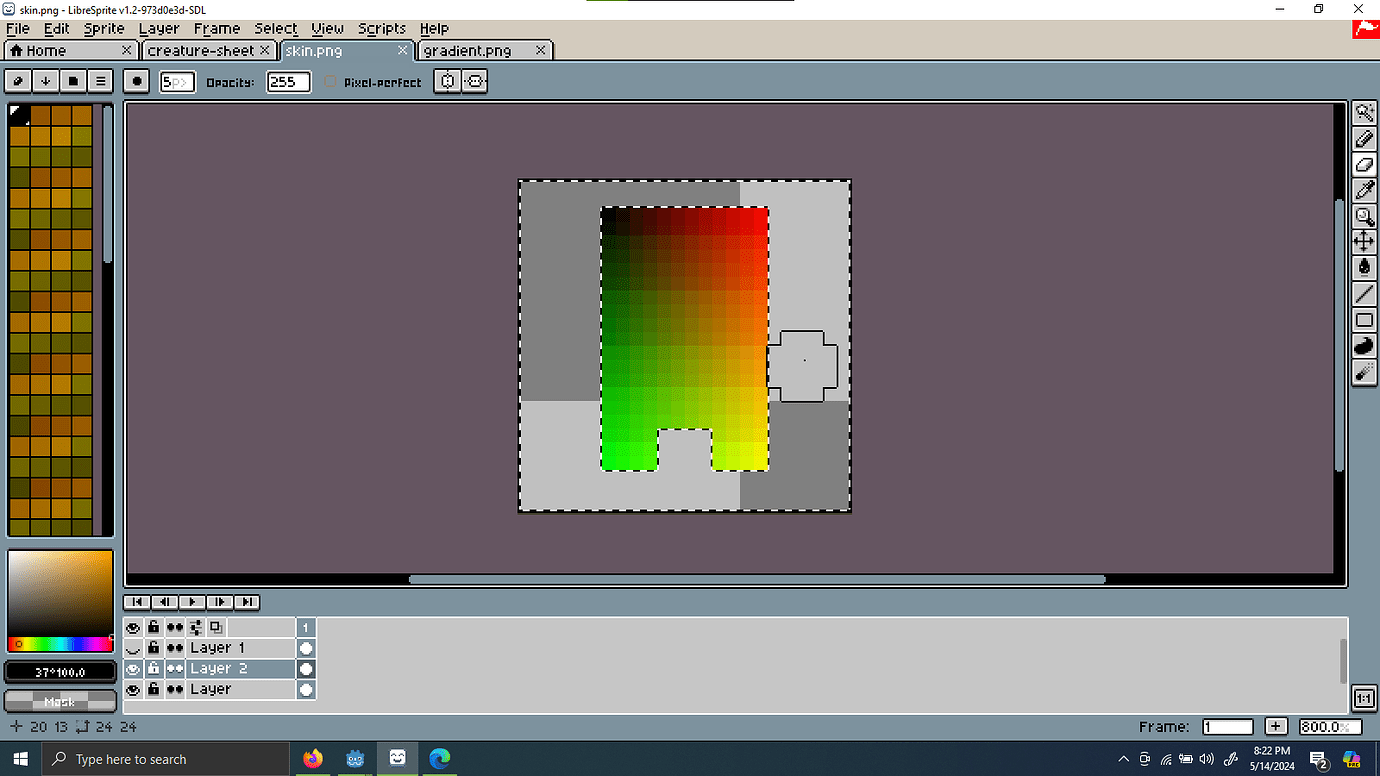Activate the Zoom tool

tap(1364, 216)
